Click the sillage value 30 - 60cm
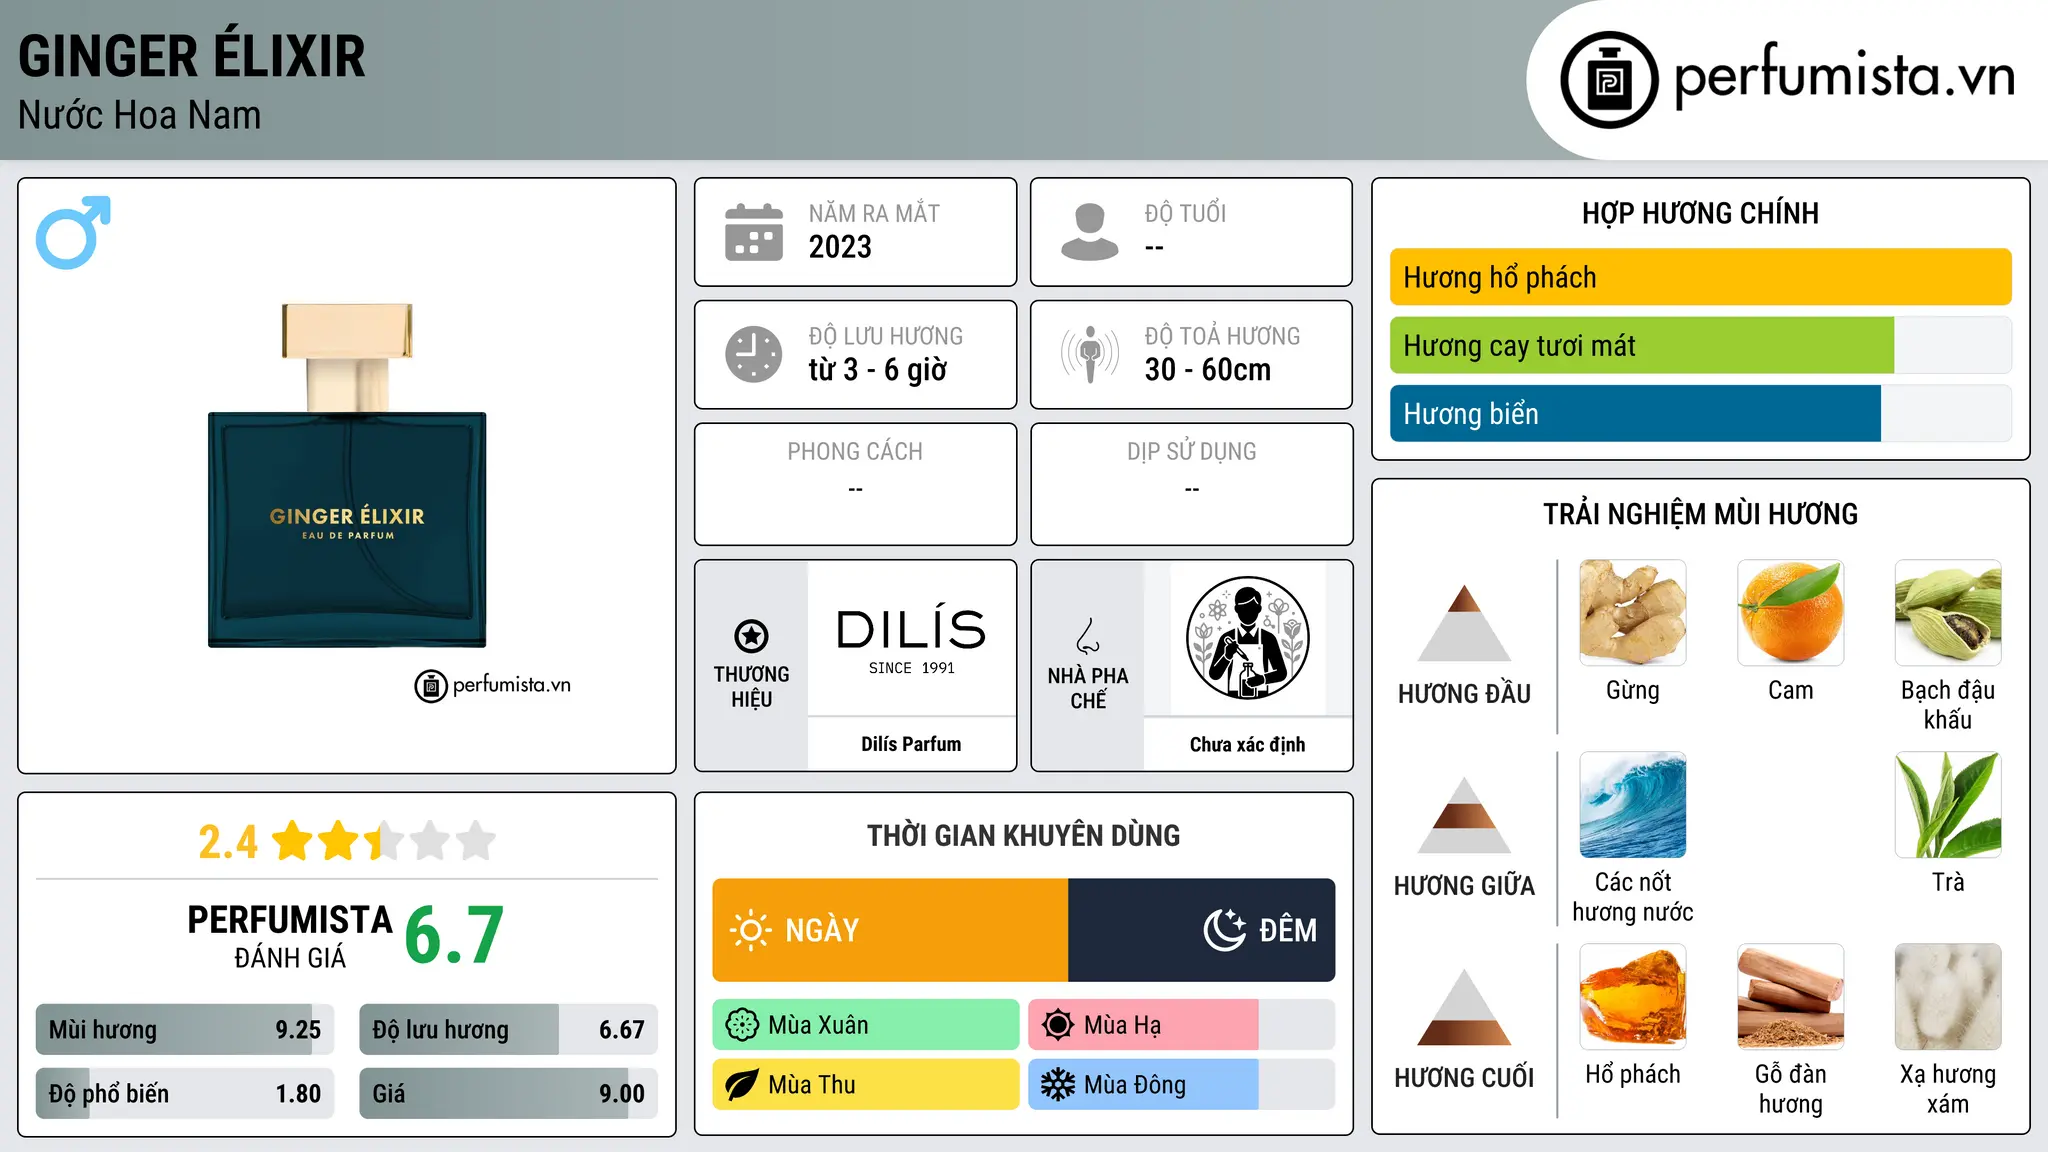The height and width of the screenshot is (1152, 2048). [x=1208, y=370]
